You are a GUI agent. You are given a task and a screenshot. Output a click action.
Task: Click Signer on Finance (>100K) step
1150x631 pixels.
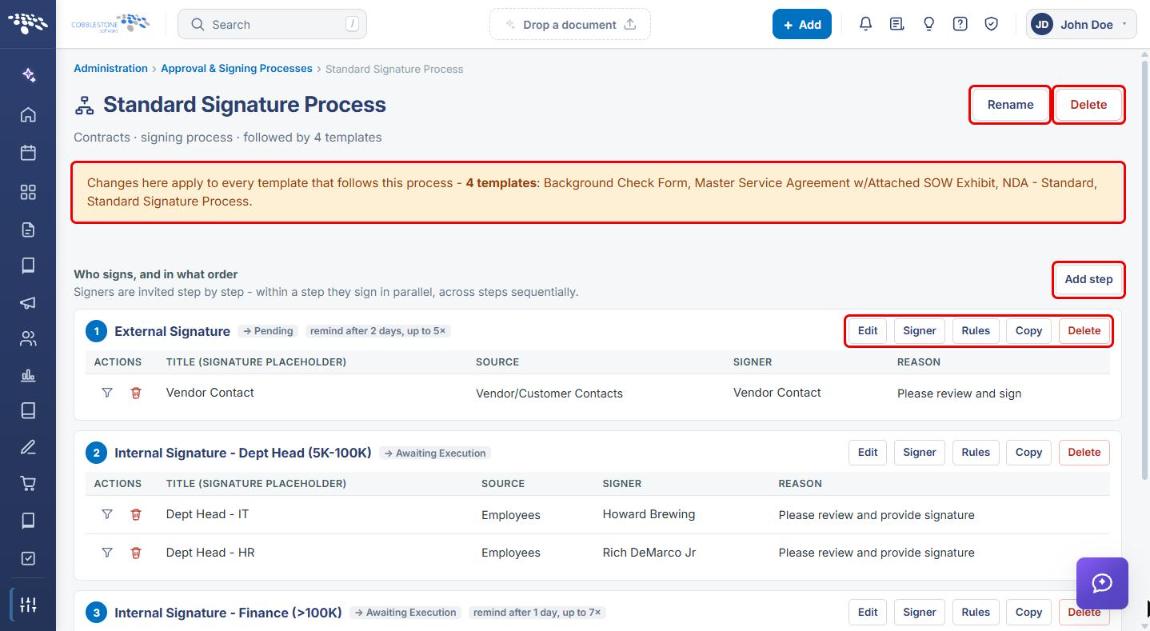[919, 612]
